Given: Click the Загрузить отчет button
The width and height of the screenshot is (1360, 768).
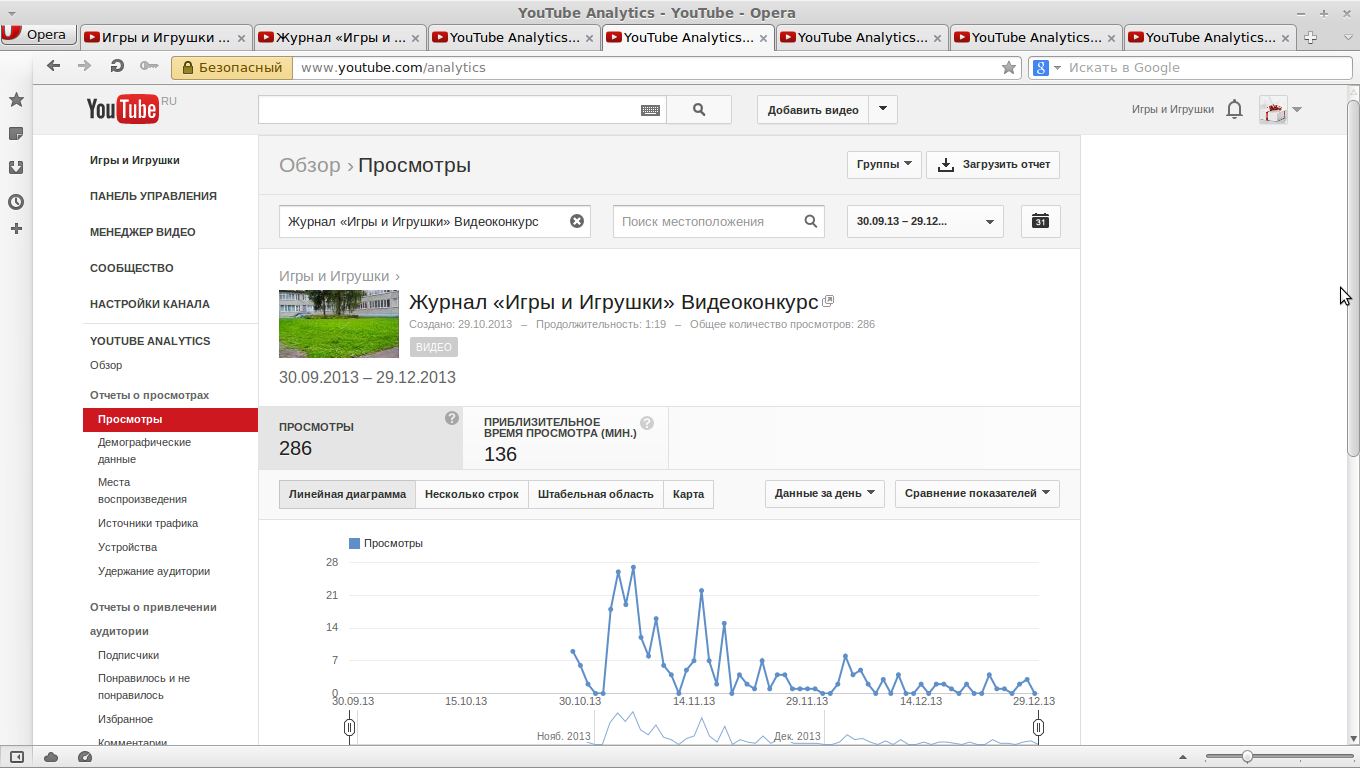Looking at the screenshot, I should pyautogui.click(x=993, y=164).
